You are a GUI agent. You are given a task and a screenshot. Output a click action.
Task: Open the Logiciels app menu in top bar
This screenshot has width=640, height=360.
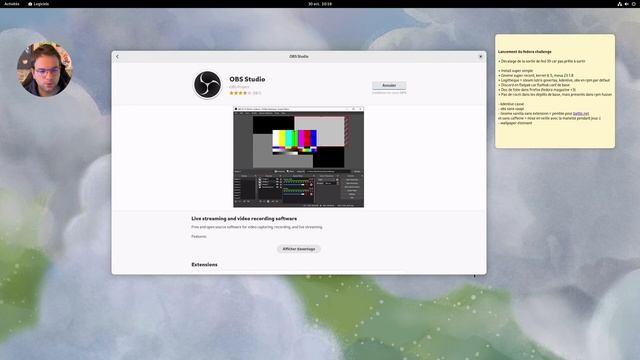point(38,4)
